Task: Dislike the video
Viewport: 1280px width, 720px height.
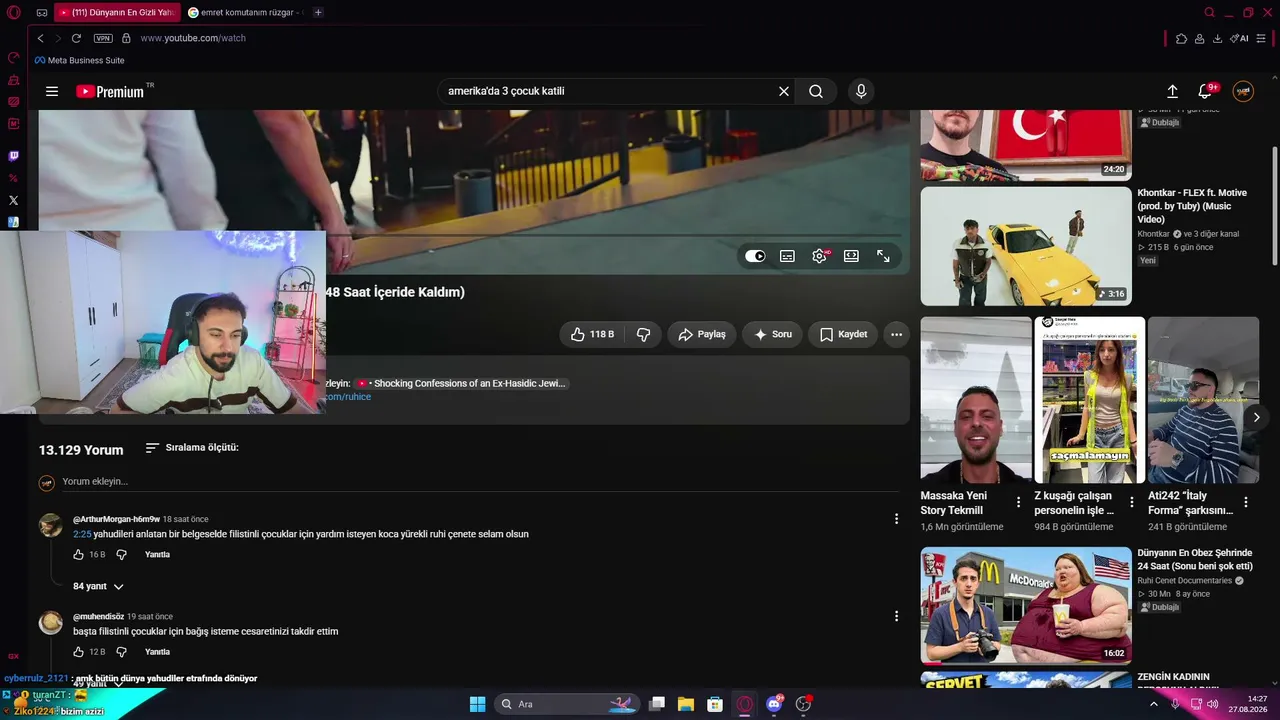Action: pyautogui.click(x=644, y=334)
